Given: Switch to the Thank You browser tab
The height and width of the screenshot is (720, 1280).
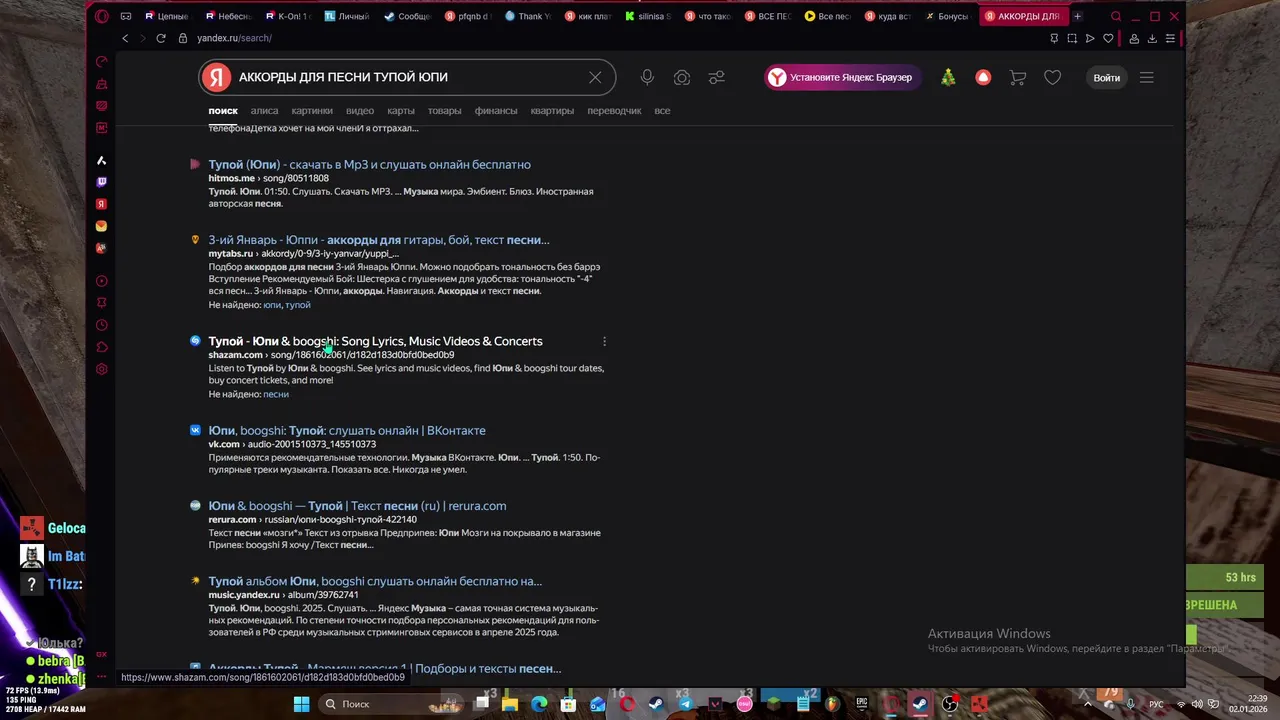Looking at the screenshot, I should (528, 16).
